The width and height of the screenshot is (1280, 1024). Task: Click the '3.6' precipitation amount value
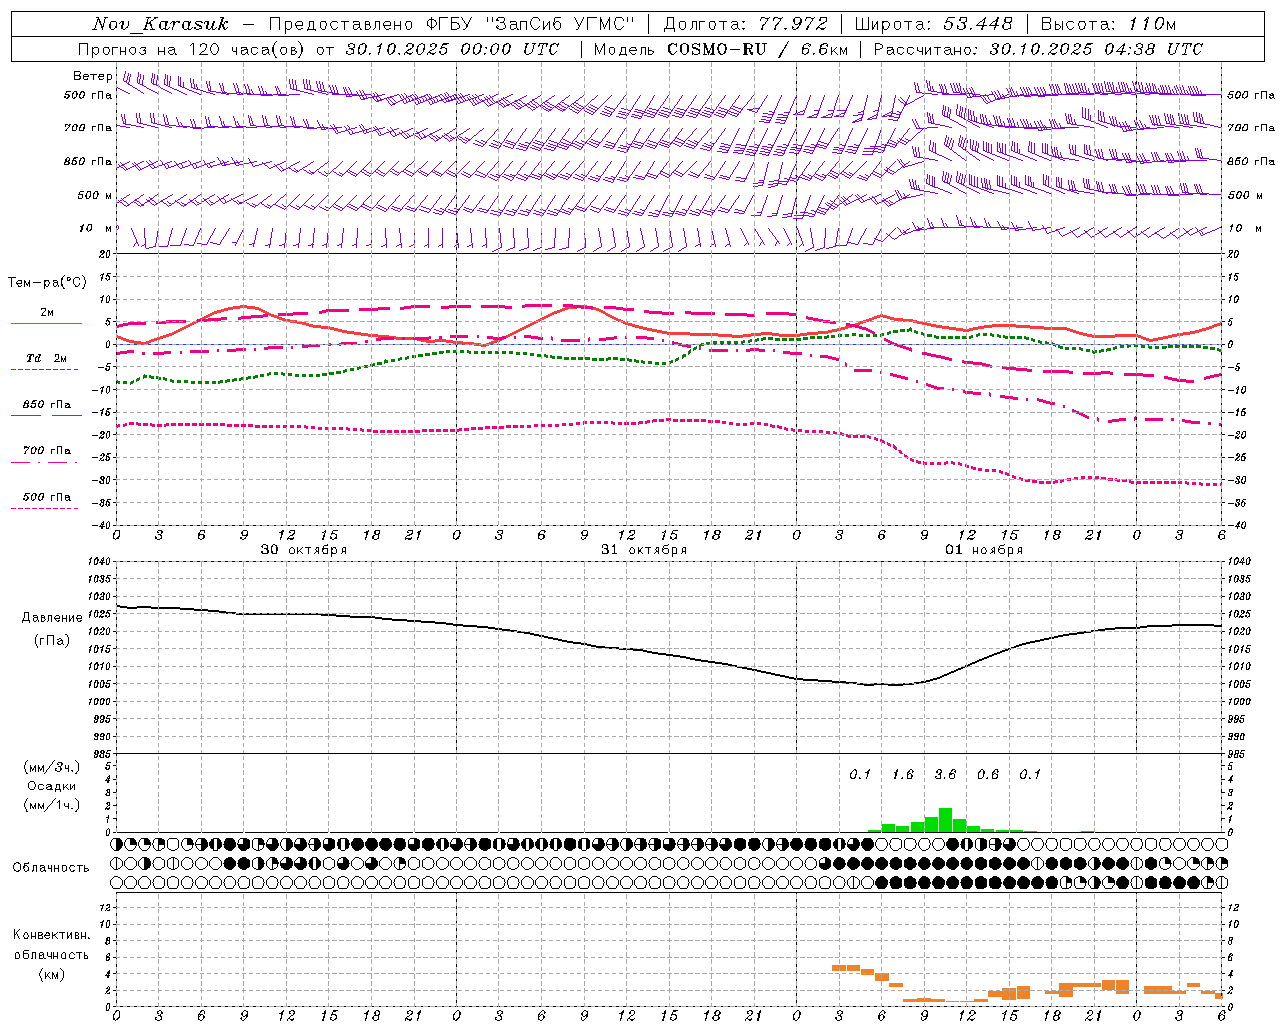point(945,774)
